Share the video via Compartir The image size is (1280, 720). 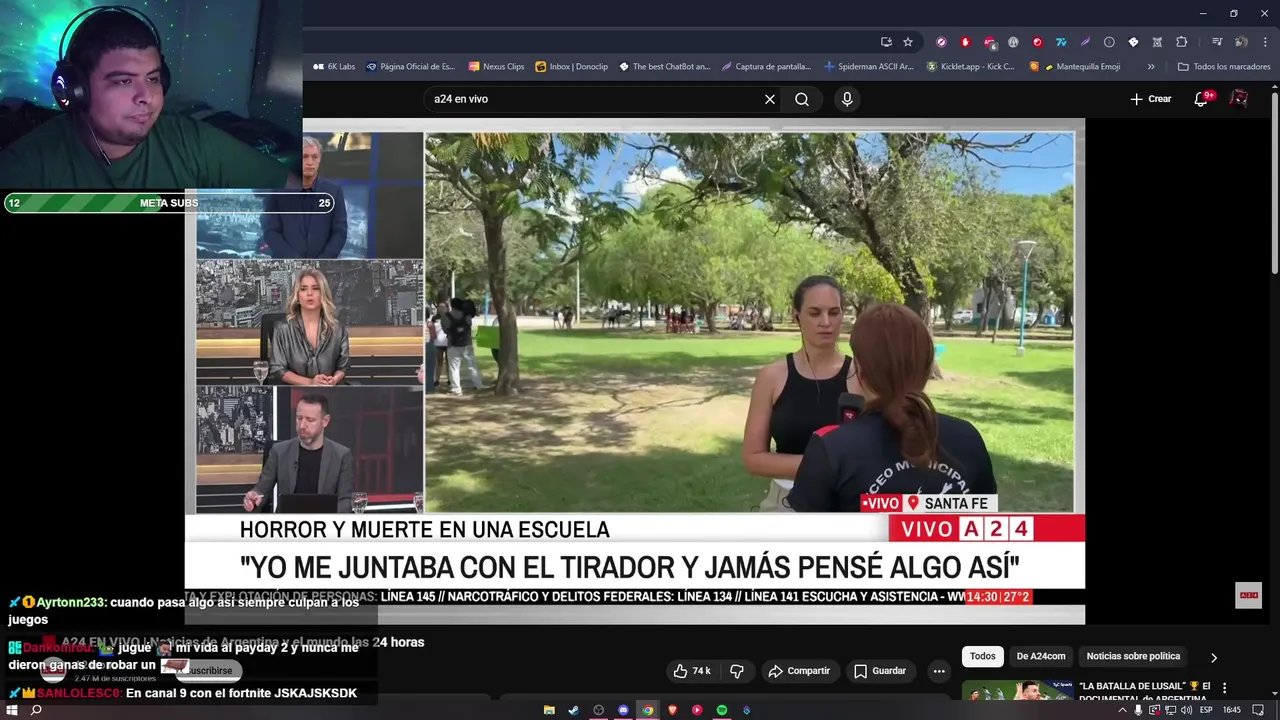tap(799, 671)
